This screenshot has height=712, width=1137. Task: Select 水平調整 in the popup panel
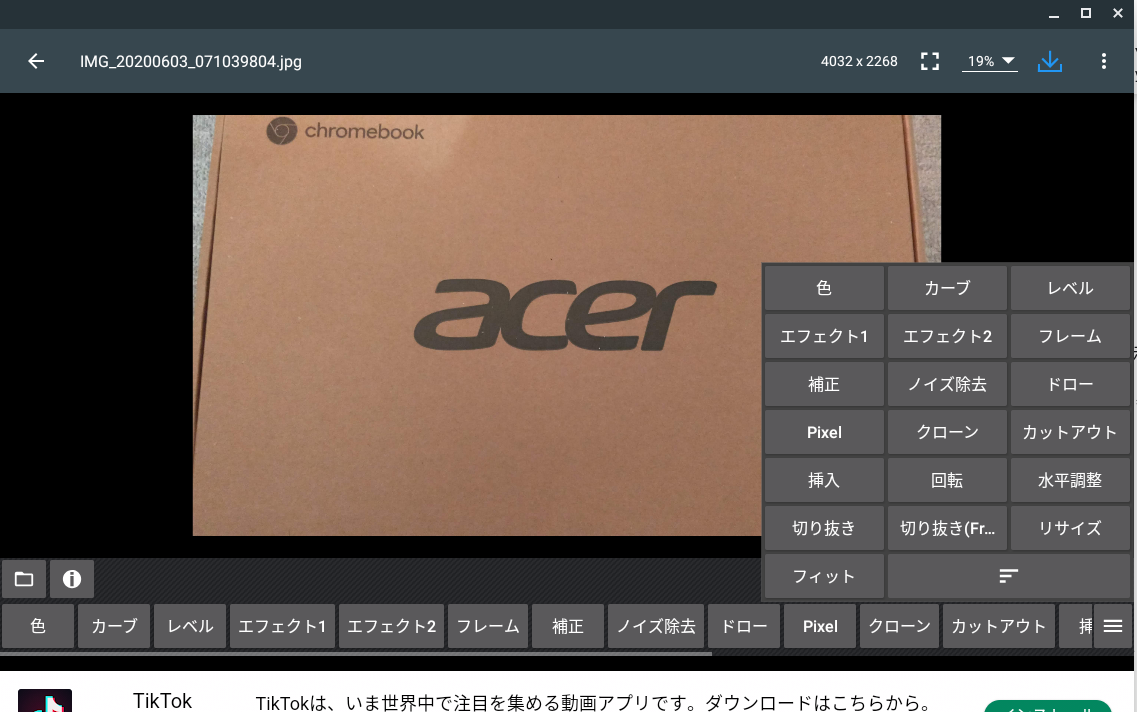(x=1070, y=480)
